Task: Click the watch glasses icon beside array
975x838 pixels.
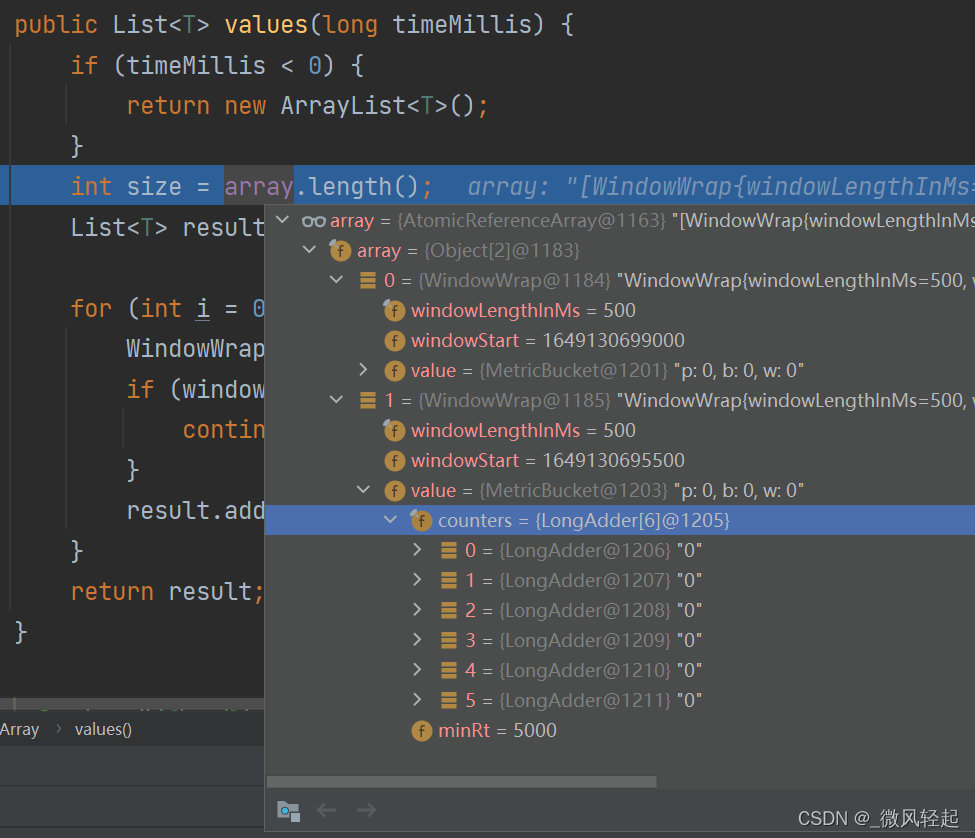Action: (313, 221)
